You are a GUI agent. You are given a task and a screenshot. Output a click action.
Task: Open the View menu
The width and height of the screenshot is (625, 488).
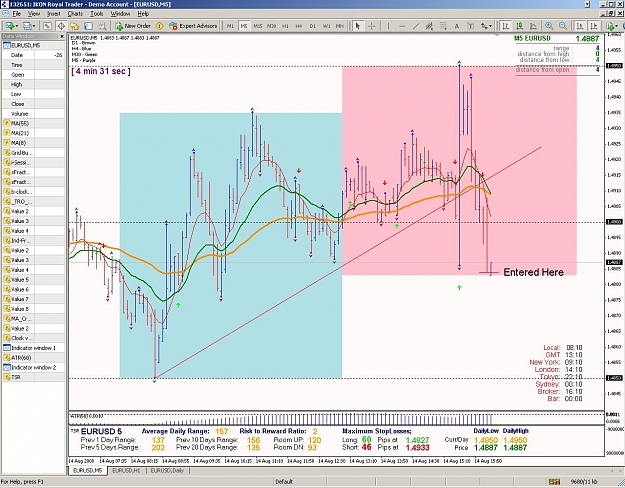pyautogui.click(x=34, y=14)
